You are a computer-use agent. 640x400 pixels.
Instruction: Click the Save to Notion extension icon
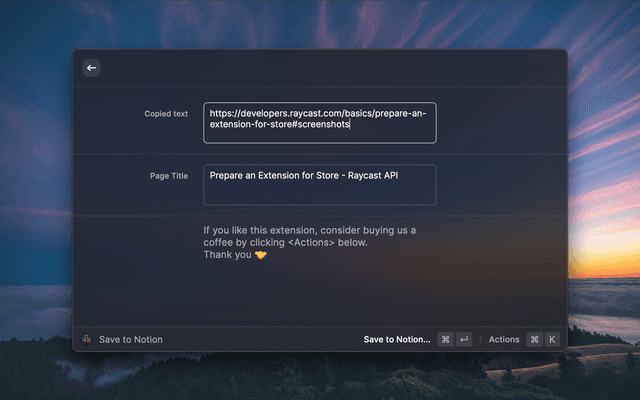point(87,340)
